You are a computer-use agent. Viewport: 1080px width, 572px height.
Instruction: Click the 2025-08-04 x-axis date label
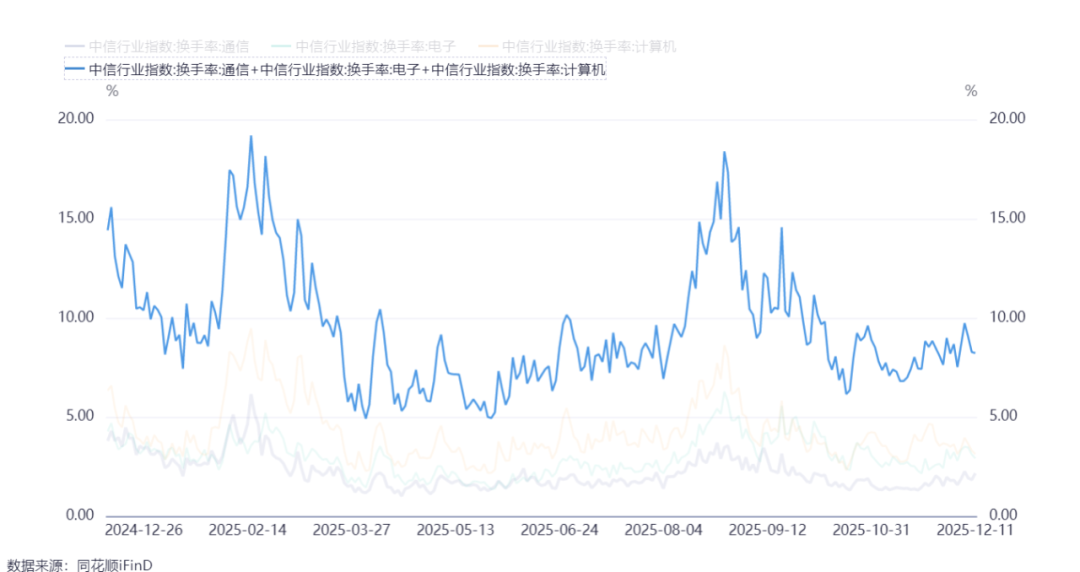664,530
